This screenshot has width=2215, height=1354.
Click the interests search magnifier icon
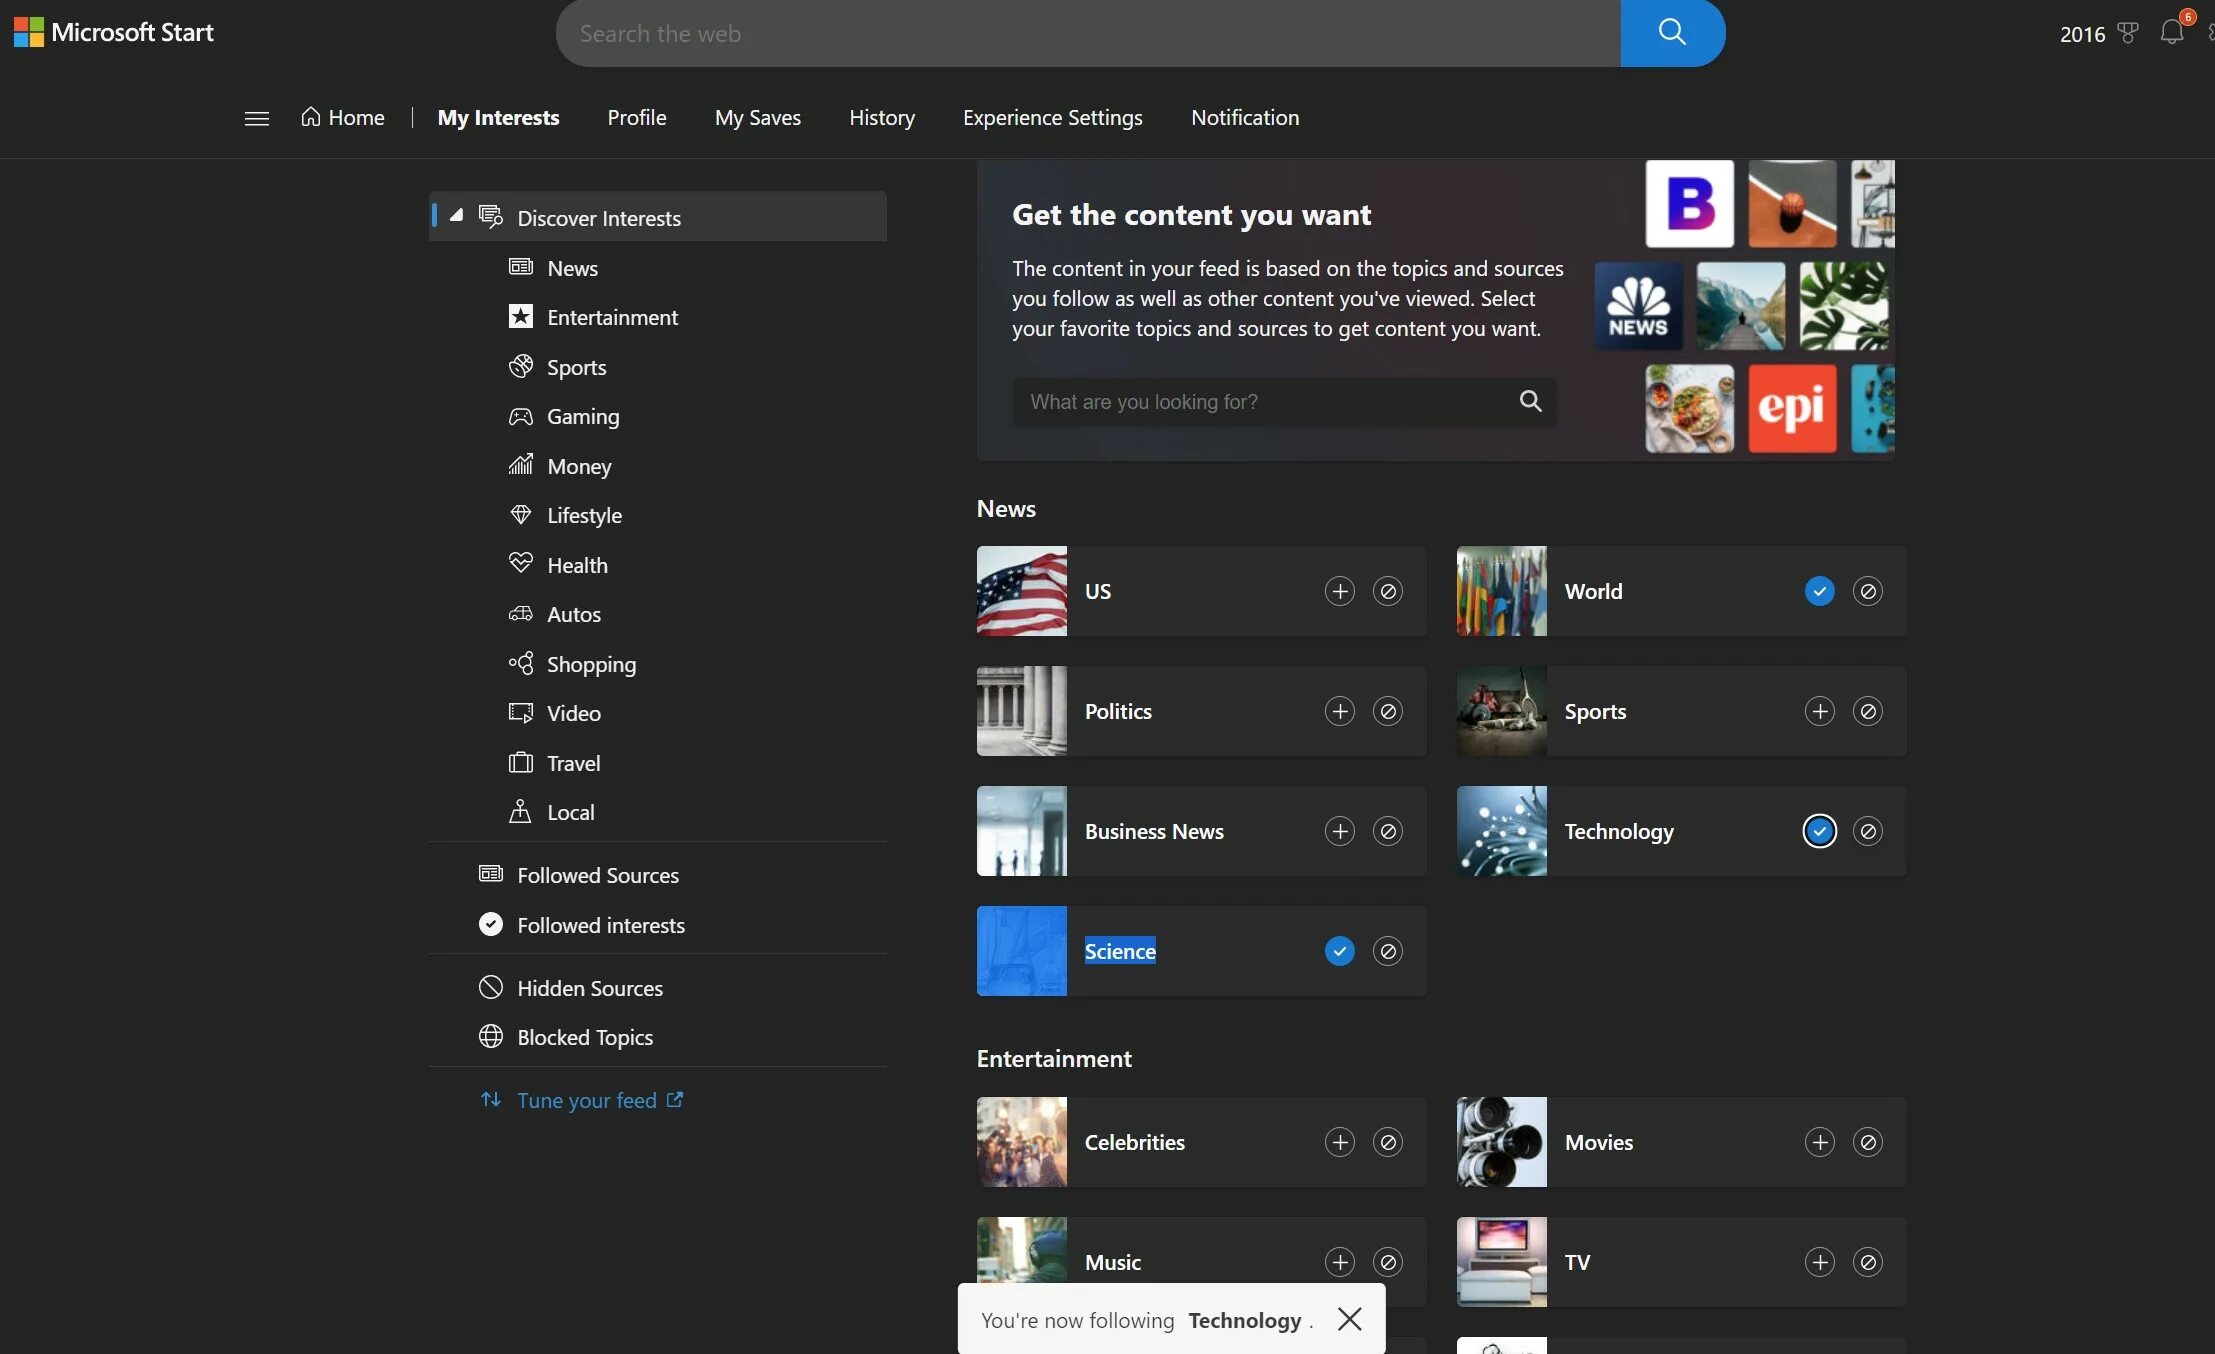click(x=1530, y=401)
